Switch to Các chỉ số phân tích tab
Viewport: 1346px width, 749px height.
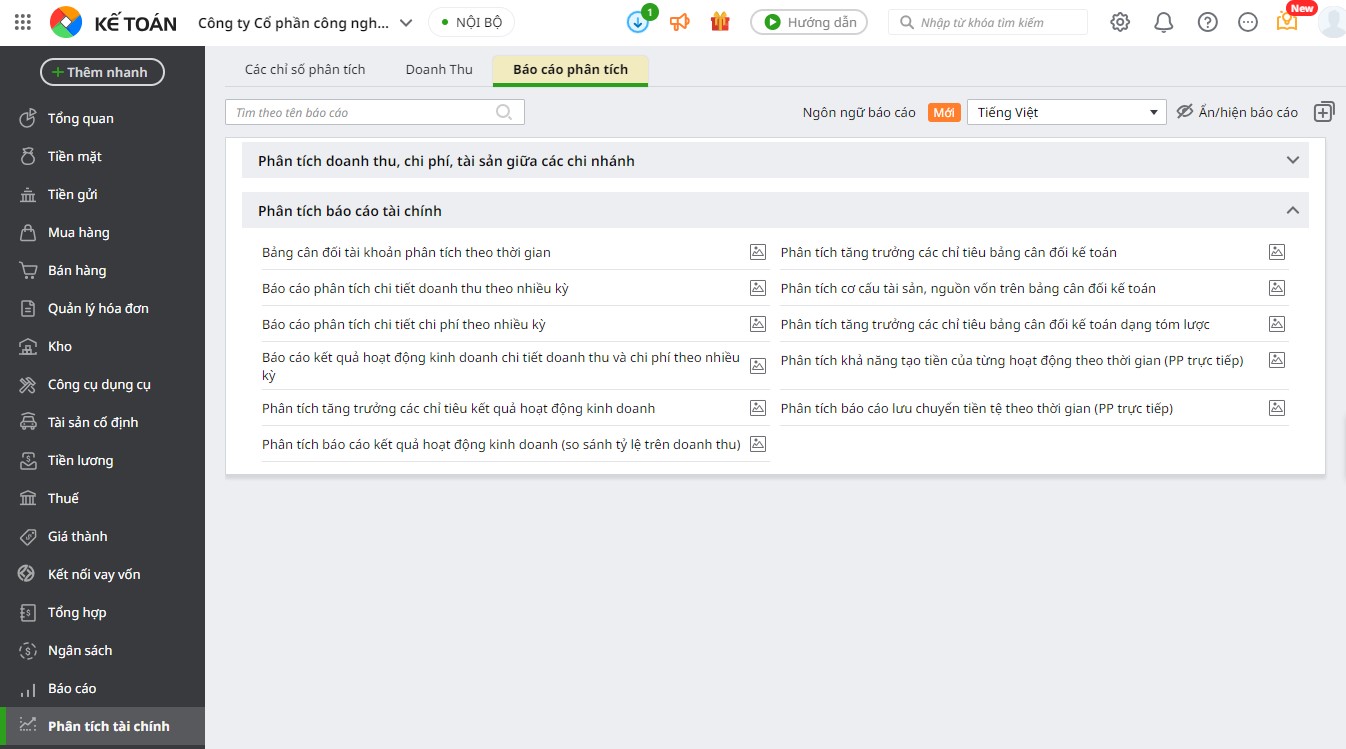tap(305, 70)
